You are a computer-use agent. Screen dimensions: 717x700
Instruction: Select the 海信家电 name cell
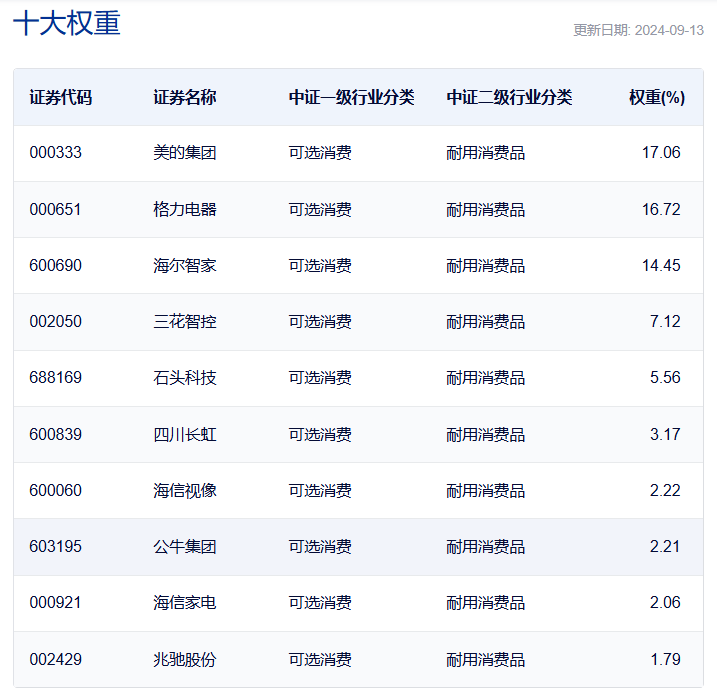pyautogui.click(x=184, y=602)
